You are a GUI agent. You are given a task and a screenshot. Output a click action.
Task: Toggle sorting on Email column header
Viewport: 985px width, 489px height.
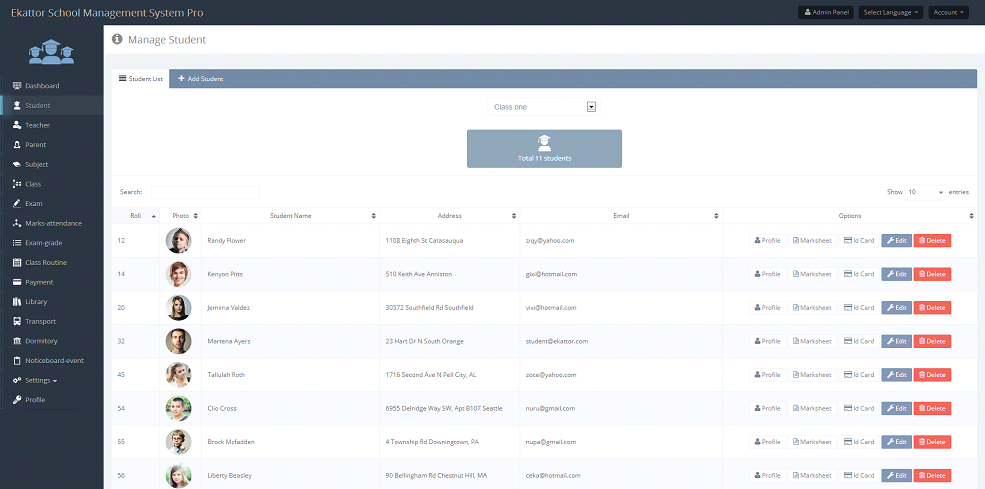point(620,215)
